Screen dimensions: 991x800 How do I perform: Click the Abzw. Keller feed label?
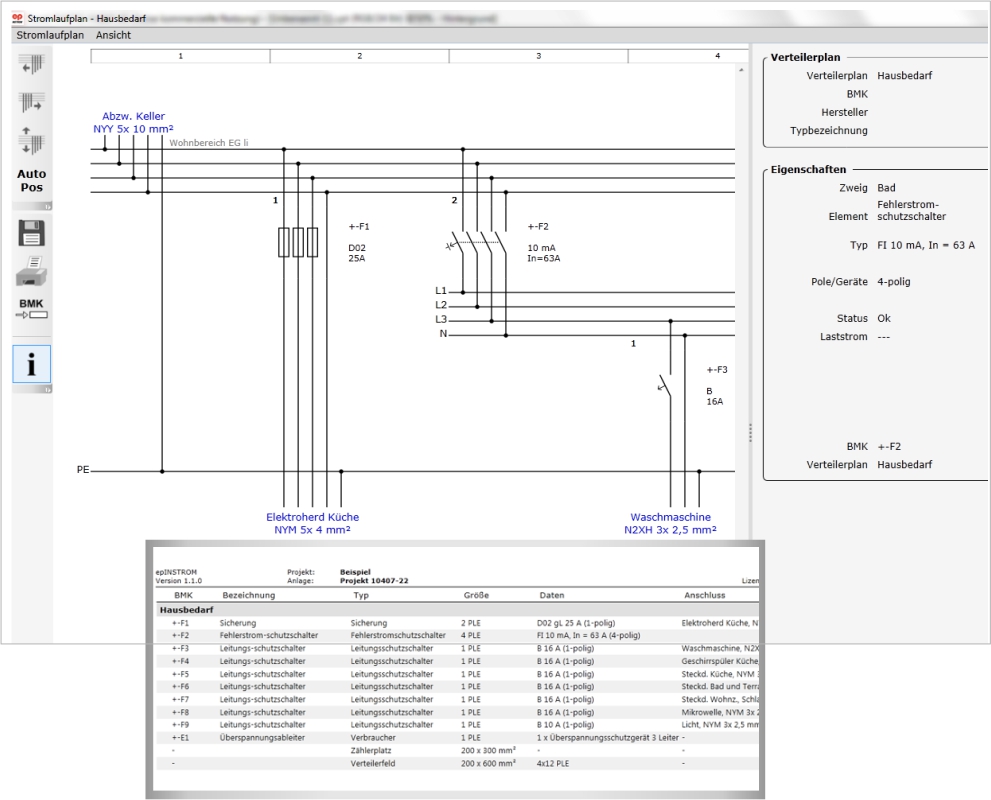click(x=133, y=123)
